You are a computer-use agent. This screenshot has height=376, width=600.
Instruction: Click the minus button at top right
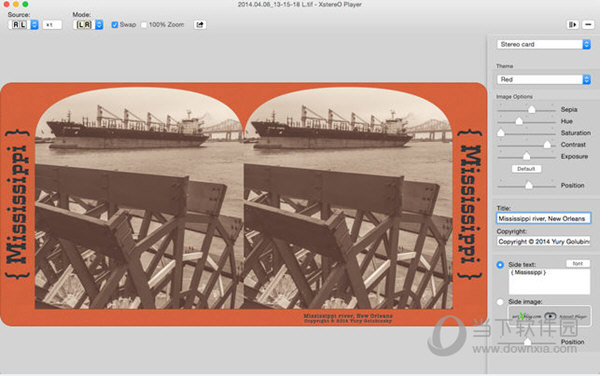point(588,24)
